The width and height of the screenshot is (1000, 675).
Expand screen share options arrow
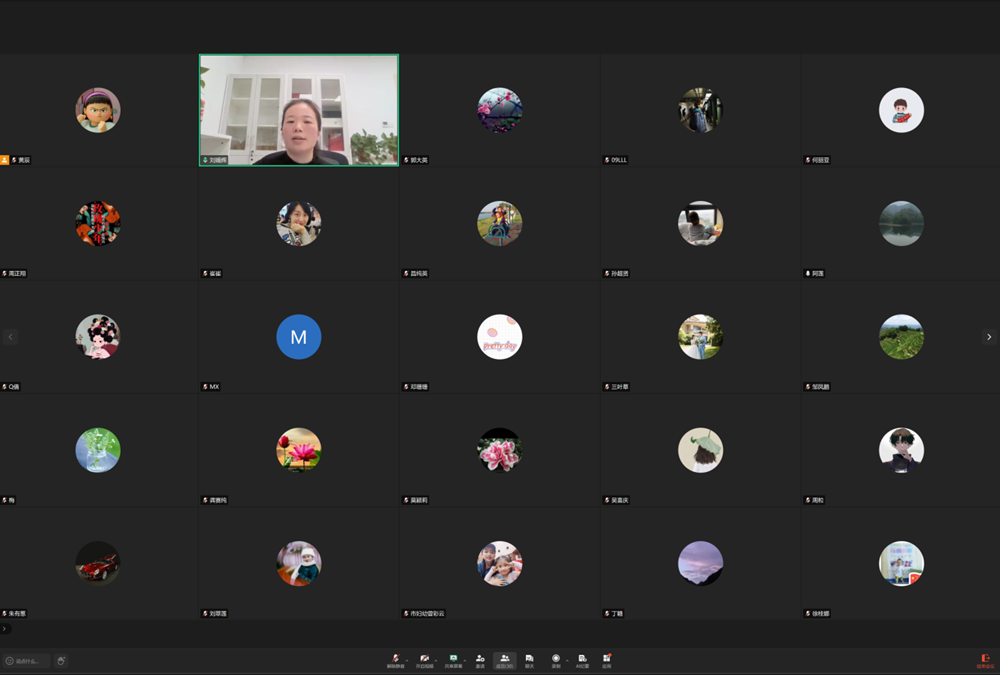coord(466,659)
